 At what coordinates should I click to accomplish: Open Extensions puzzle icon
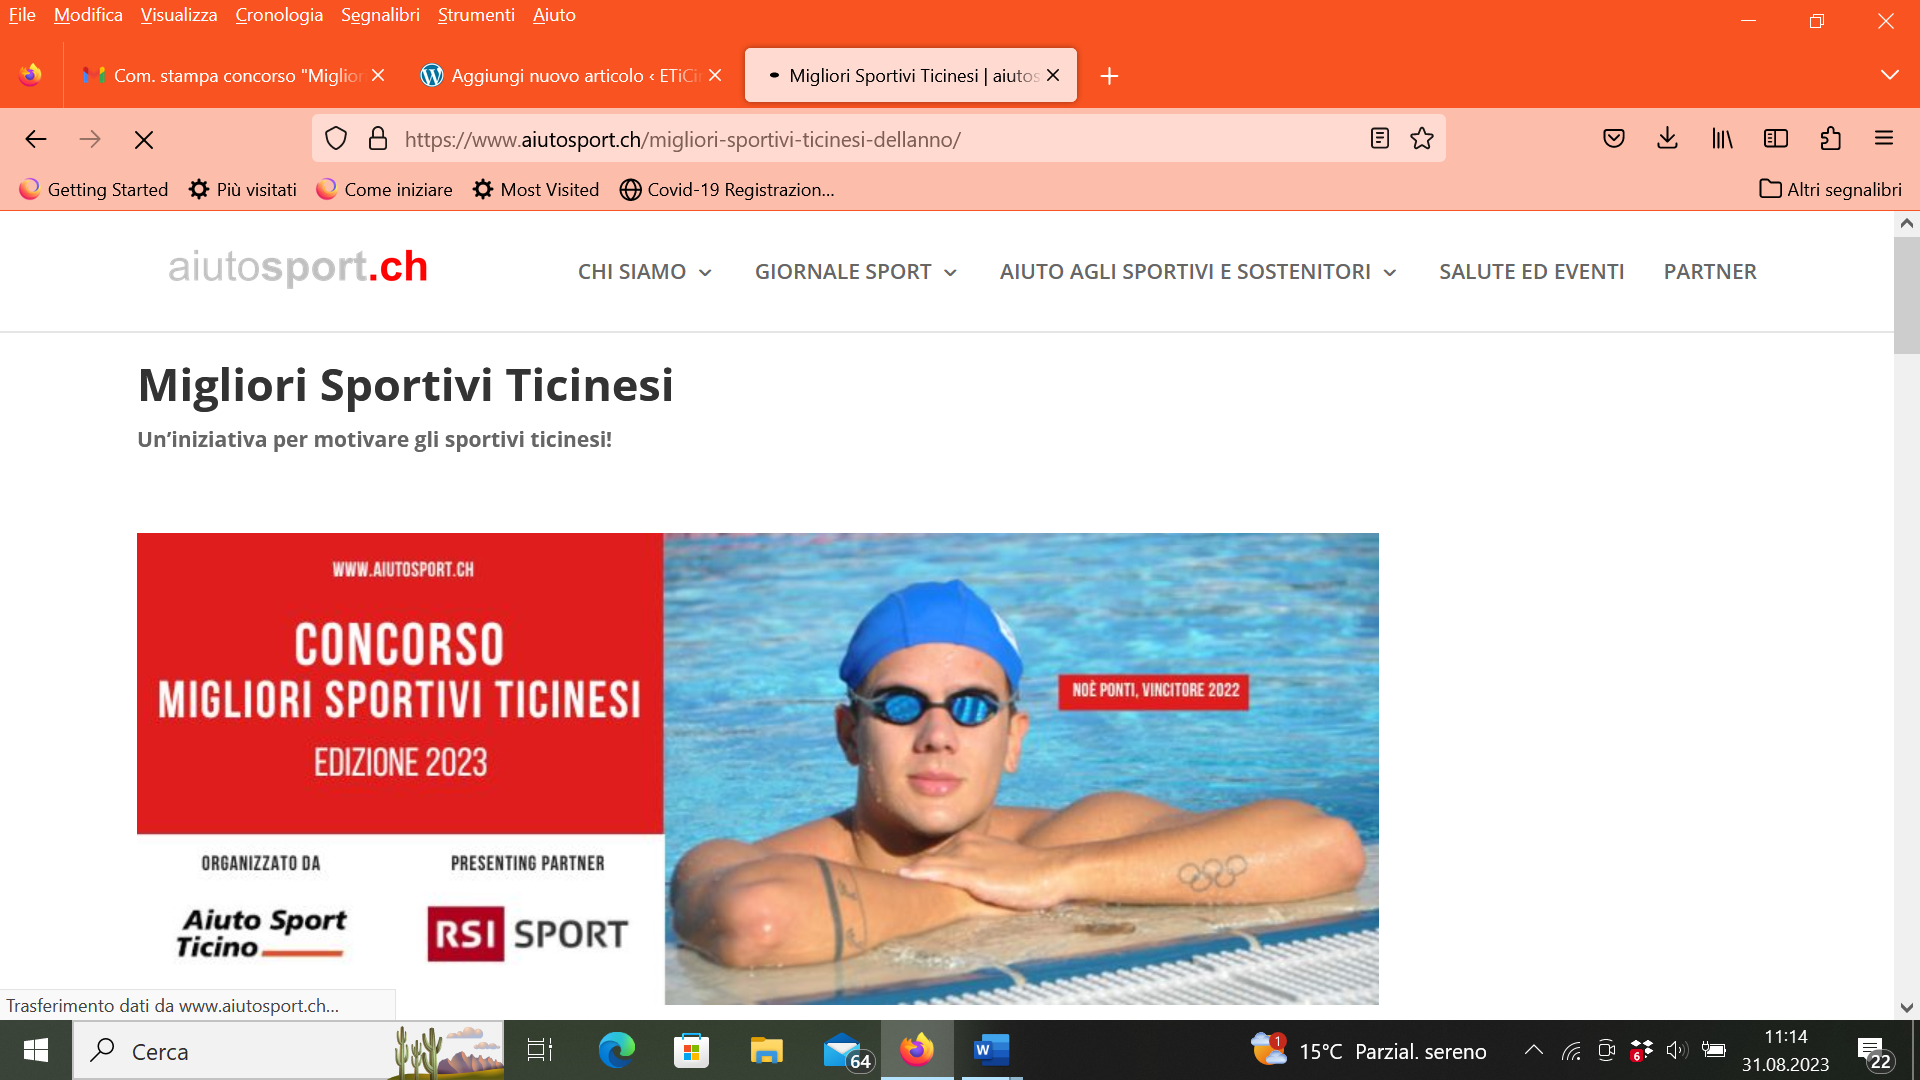coord(1830,139)
